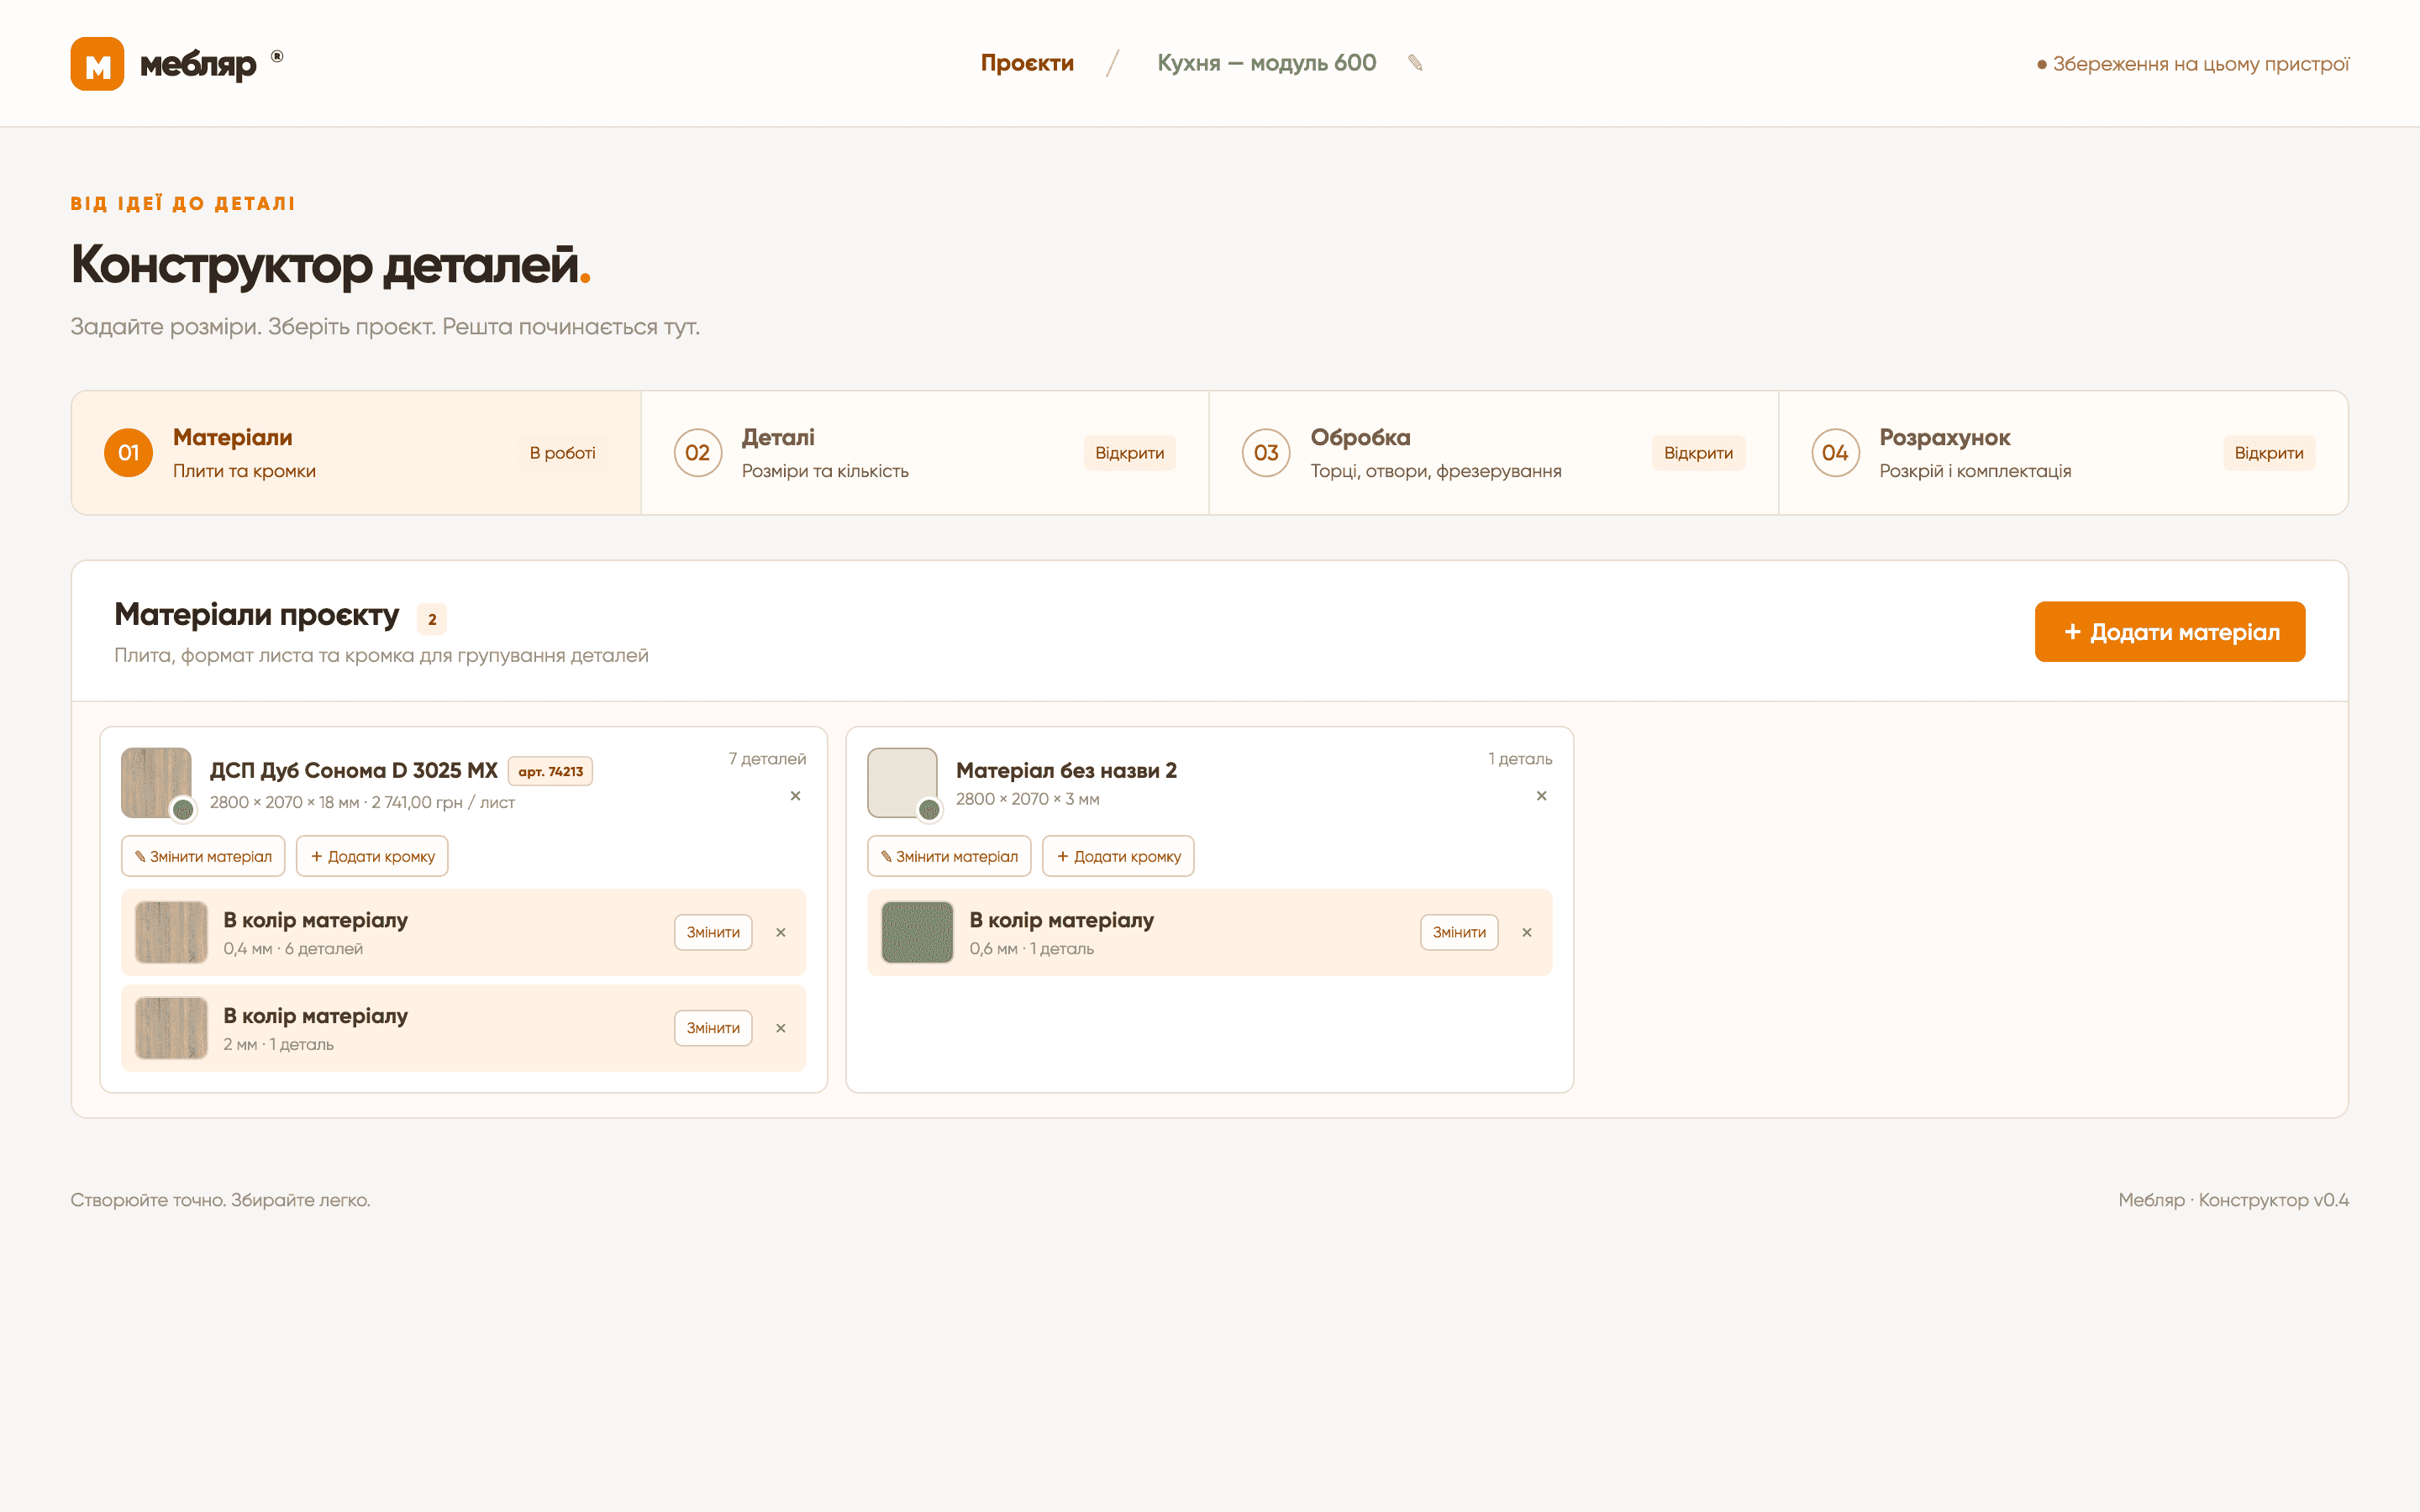Remove the ДСП Дуб Сонома material card
2420x1512 pixels.
pos(795,796)
